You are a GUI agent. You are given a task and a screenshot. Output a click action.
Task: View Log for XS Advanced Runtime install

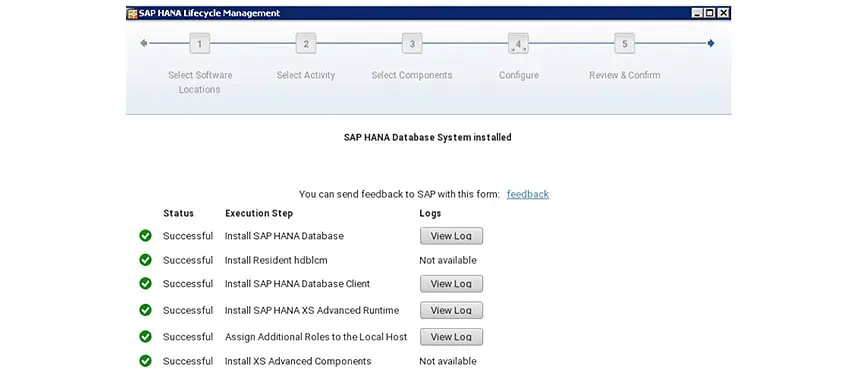451,310
